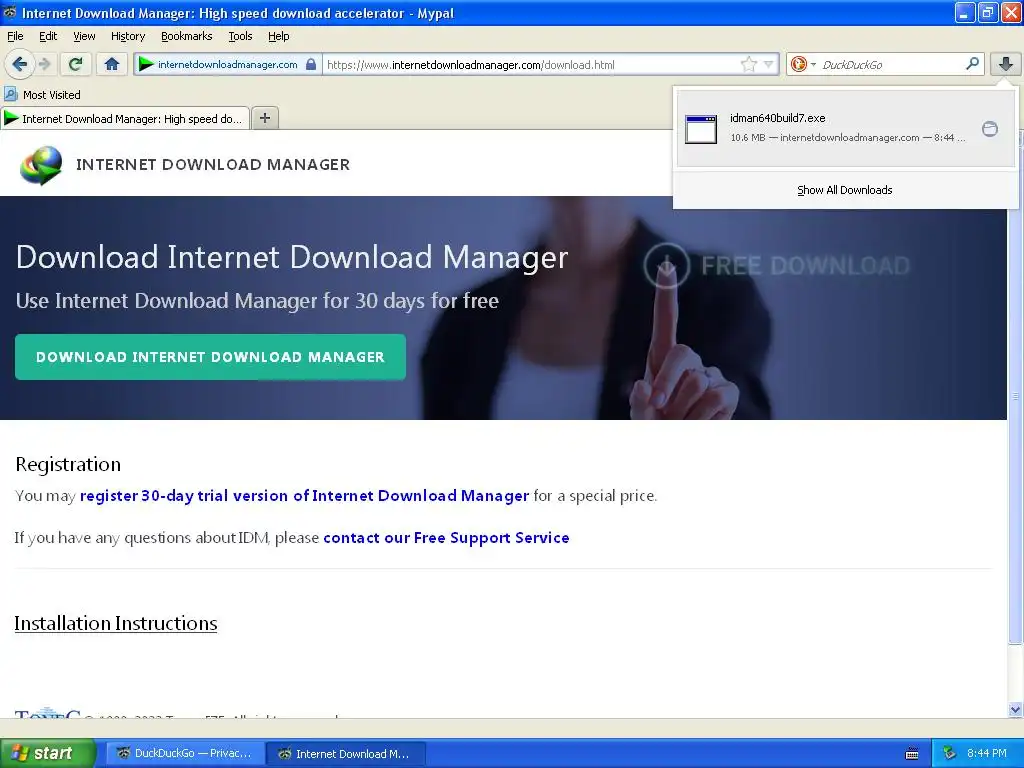Open the DuckDuckGo search engine selector
Viewport: 1024px width, 768px height.
(803, 64)
